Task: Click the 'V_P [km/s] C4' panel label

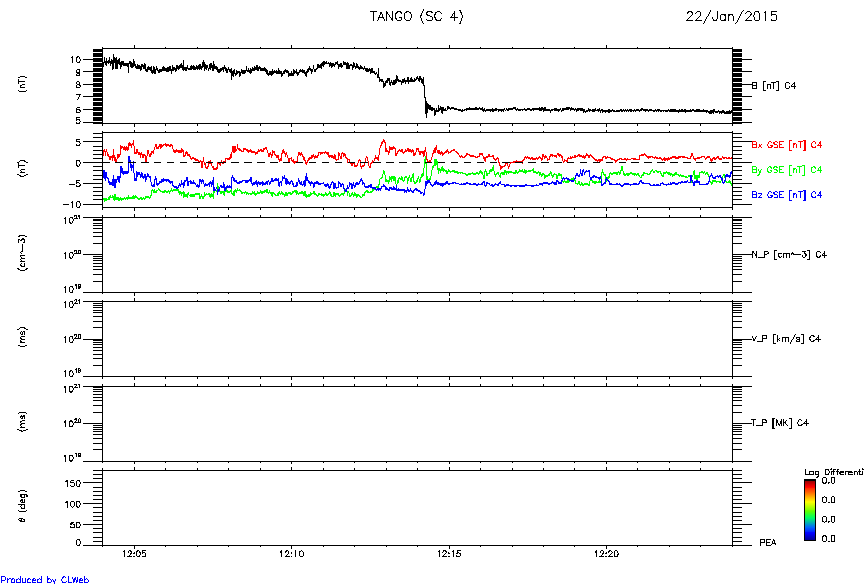Action: [786, 339]
